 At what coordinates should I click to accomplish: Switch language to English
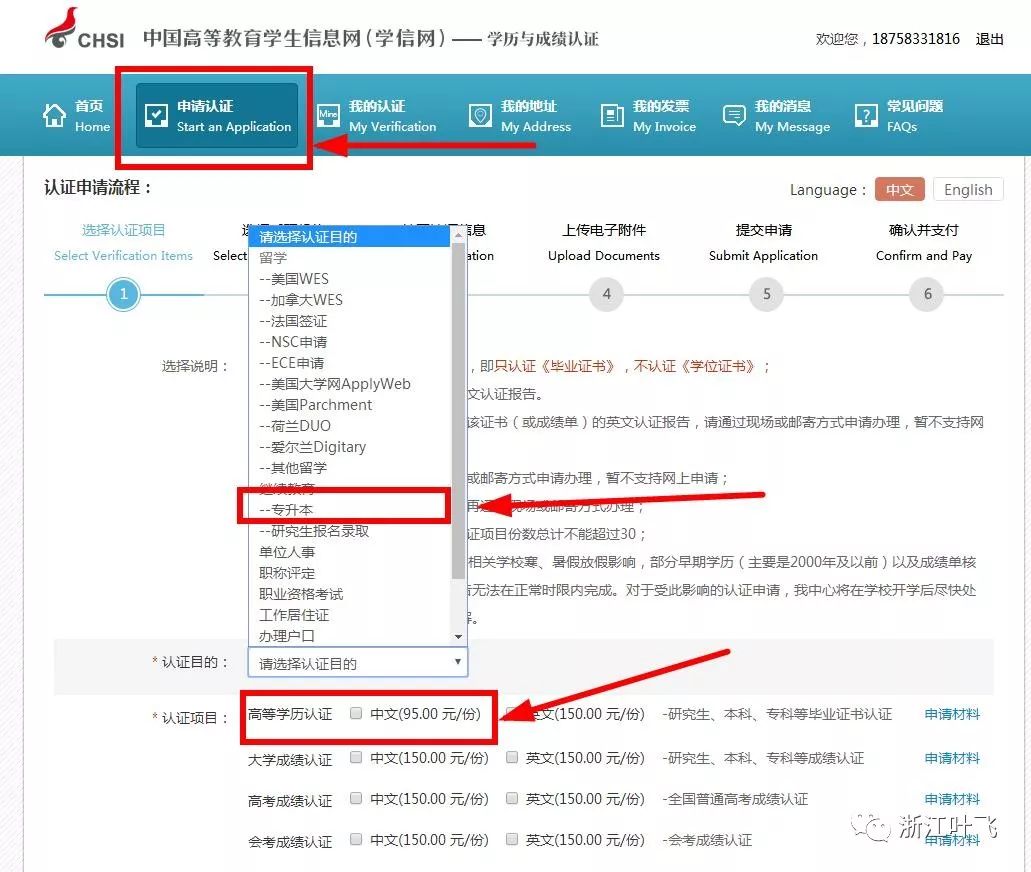tap(968, 189)
